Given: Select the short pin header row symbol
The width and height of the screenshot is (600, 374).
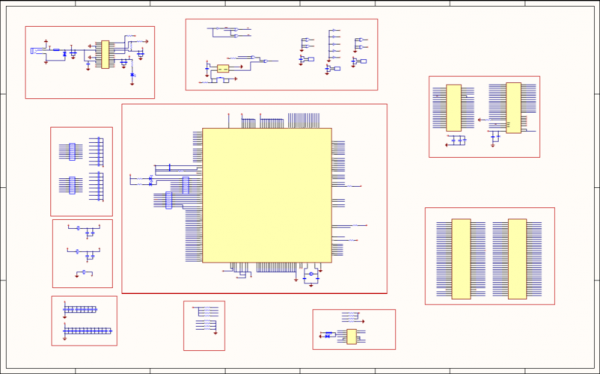Looking at the screenshot, I should click(80, 309).
